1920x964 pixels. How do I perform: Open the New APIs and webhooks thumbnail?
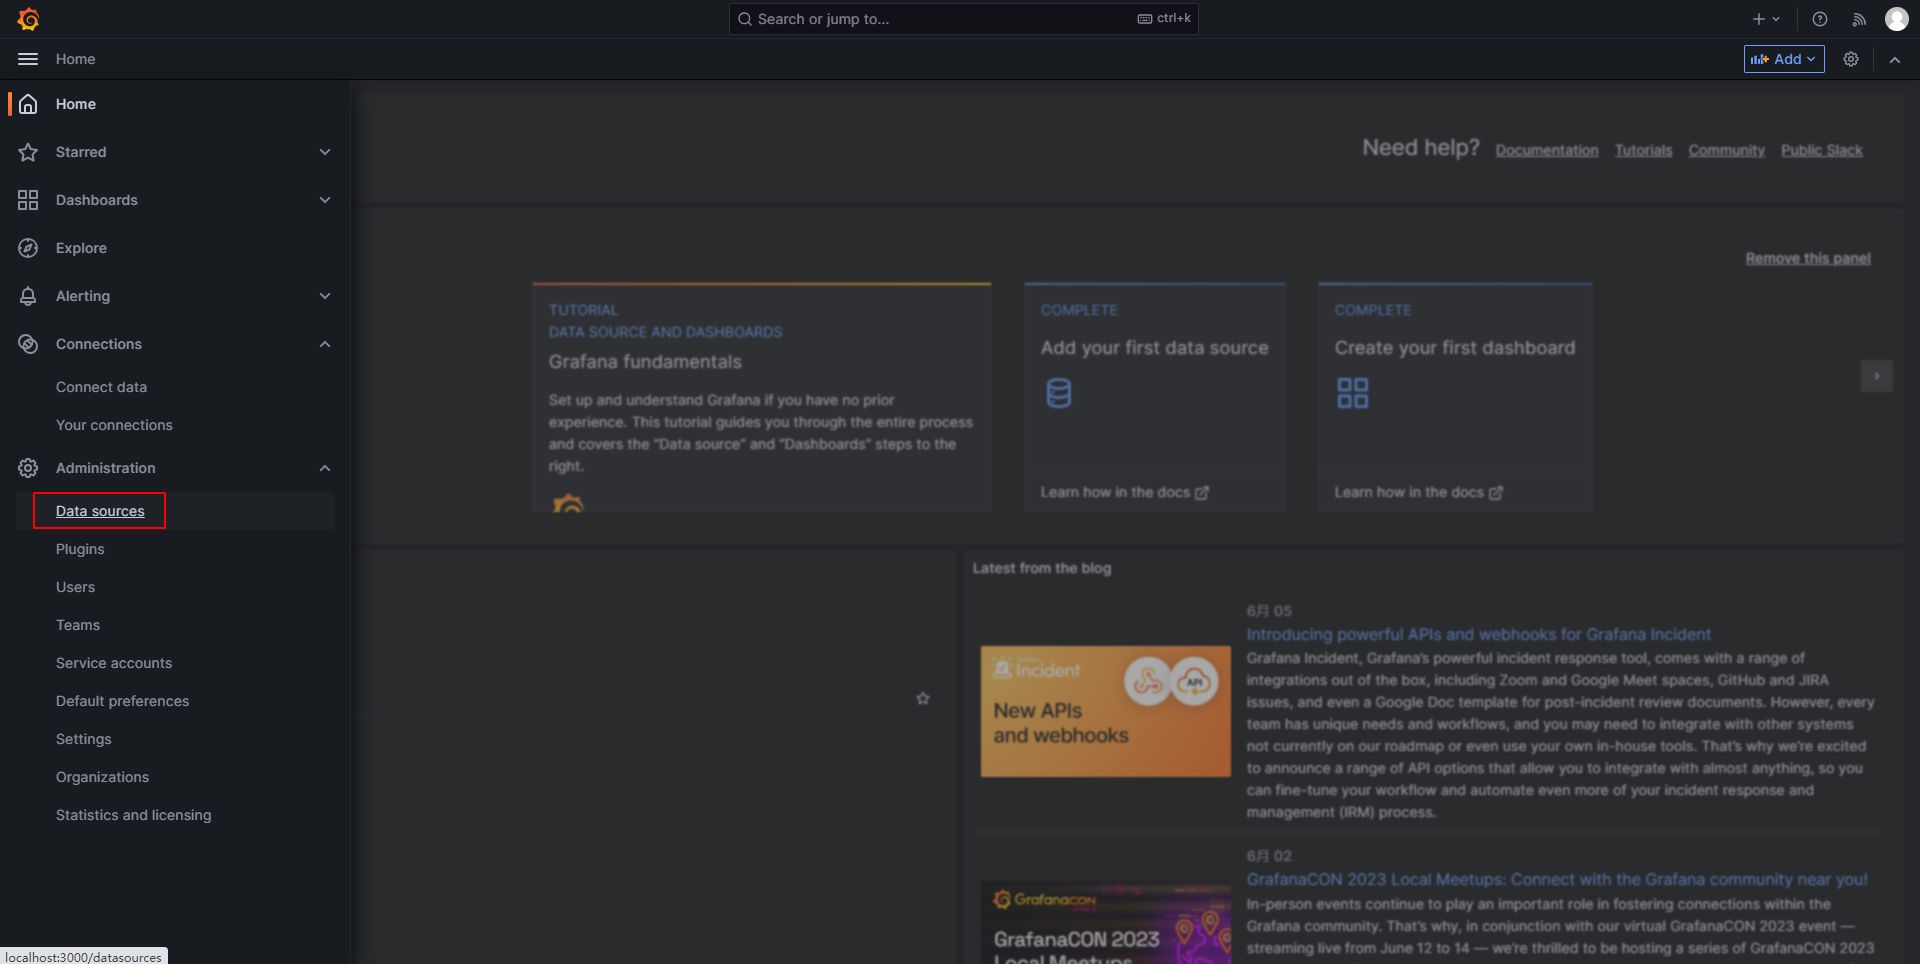click(1106, 711)
